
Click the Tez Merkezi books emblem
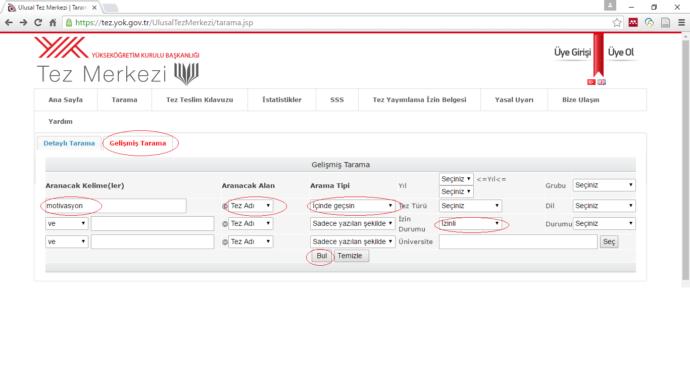[187, 73]
